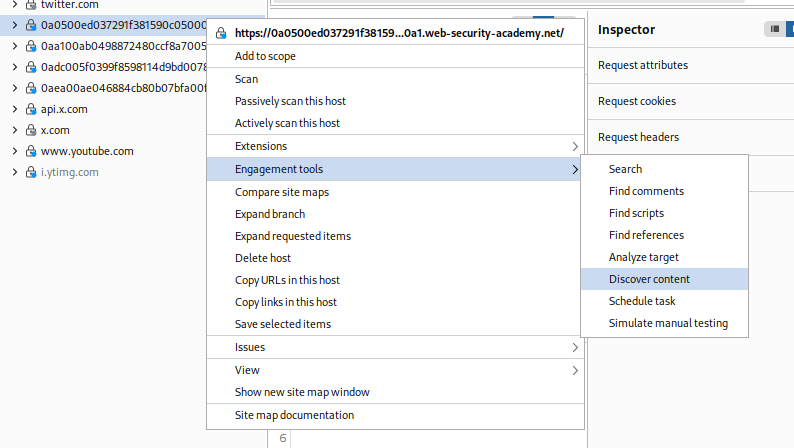Click the lock icon of 0adc005f host

(x=30, y=67)
